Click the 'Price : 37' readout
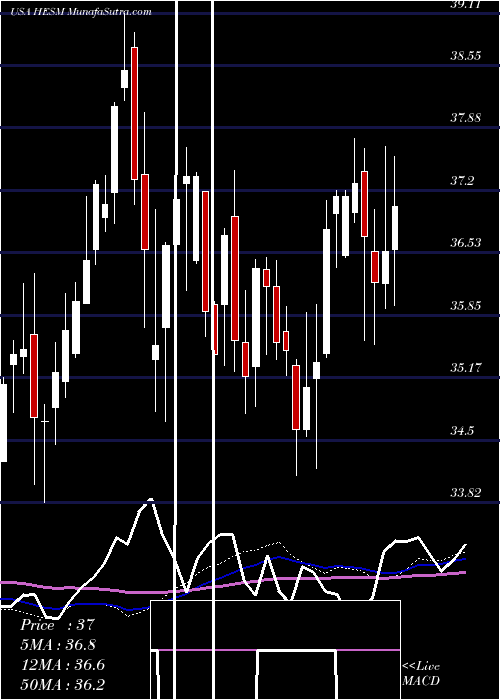The width and height of the screenshot is (500, 700). click(58, 625)
